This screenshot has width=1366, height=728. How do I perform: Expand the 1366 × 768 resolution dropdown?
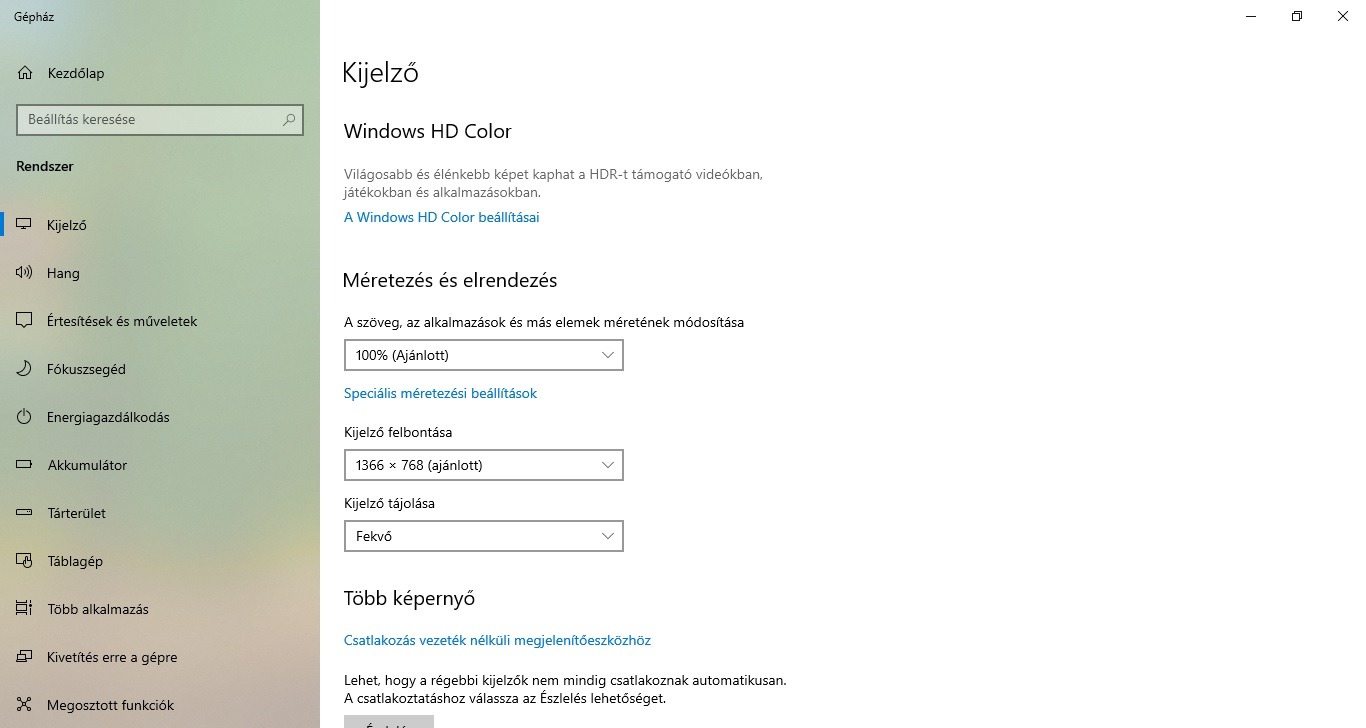483,465
